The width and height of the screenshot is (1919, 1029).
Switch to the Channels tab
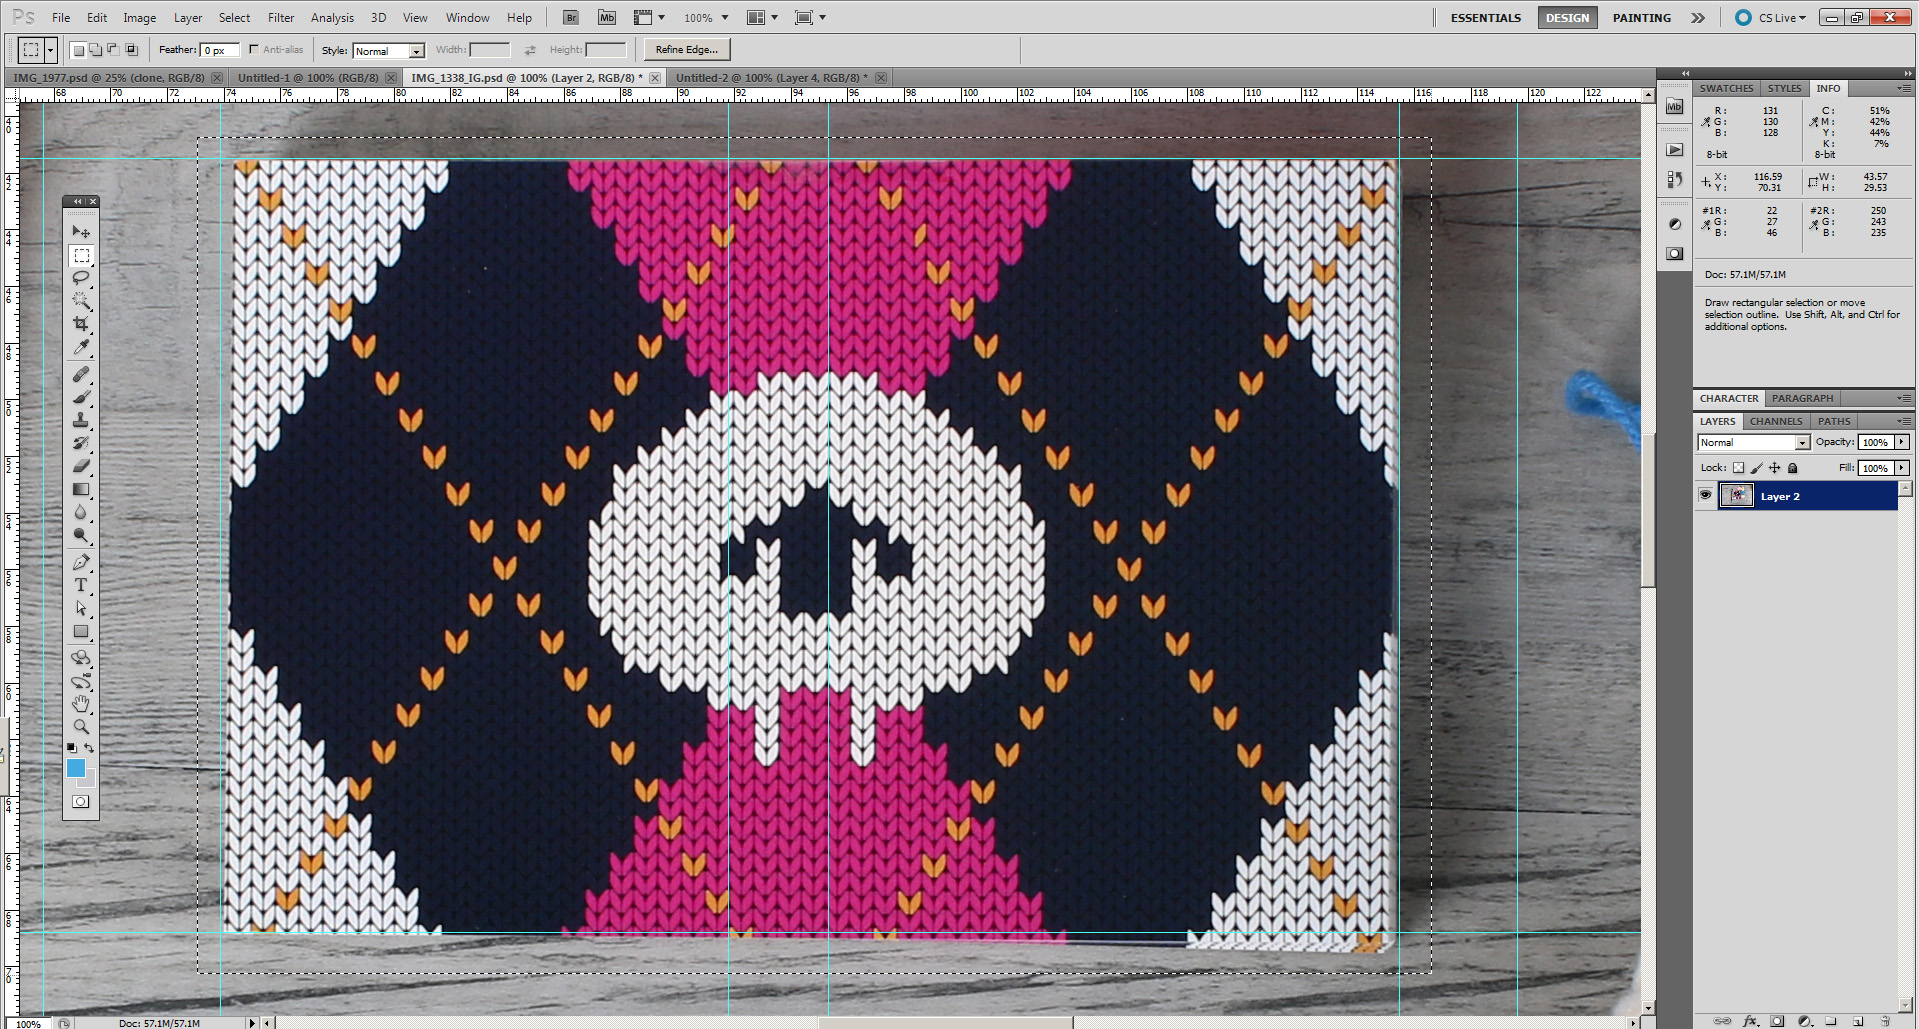[x=1776, y=421]
